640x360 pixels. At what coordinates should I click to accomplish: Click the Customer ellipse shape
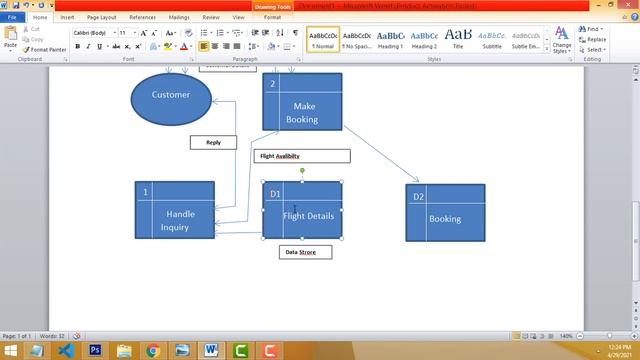171,99
